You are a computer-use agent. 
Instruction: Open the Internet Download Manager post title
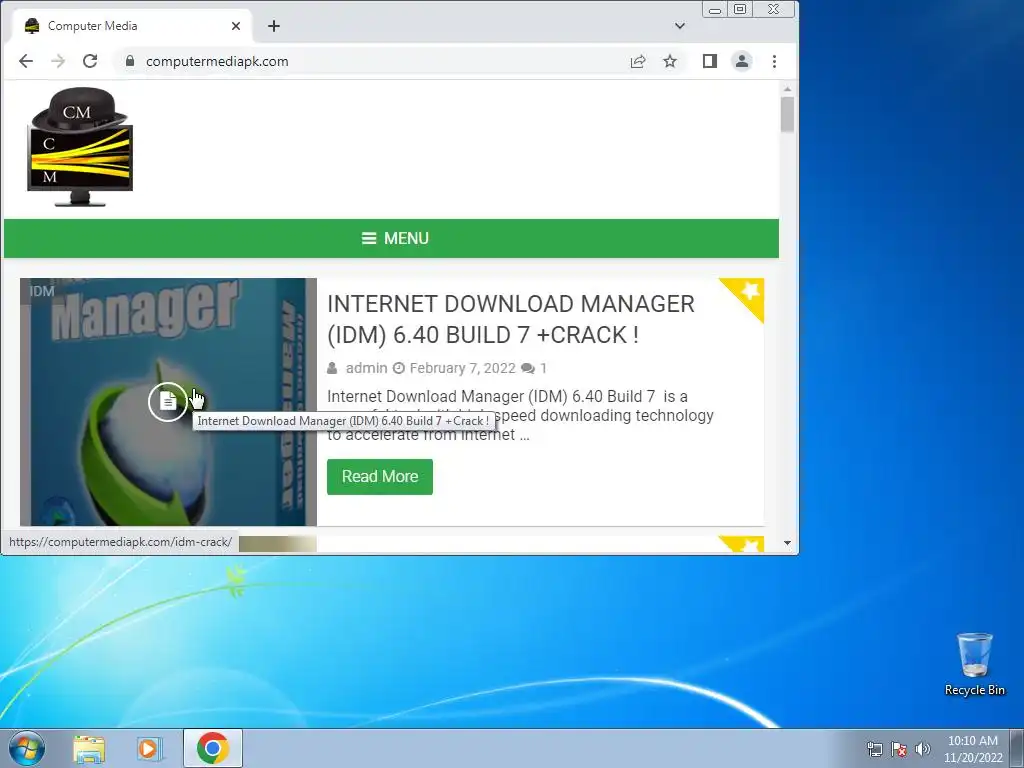click(511, 319)
